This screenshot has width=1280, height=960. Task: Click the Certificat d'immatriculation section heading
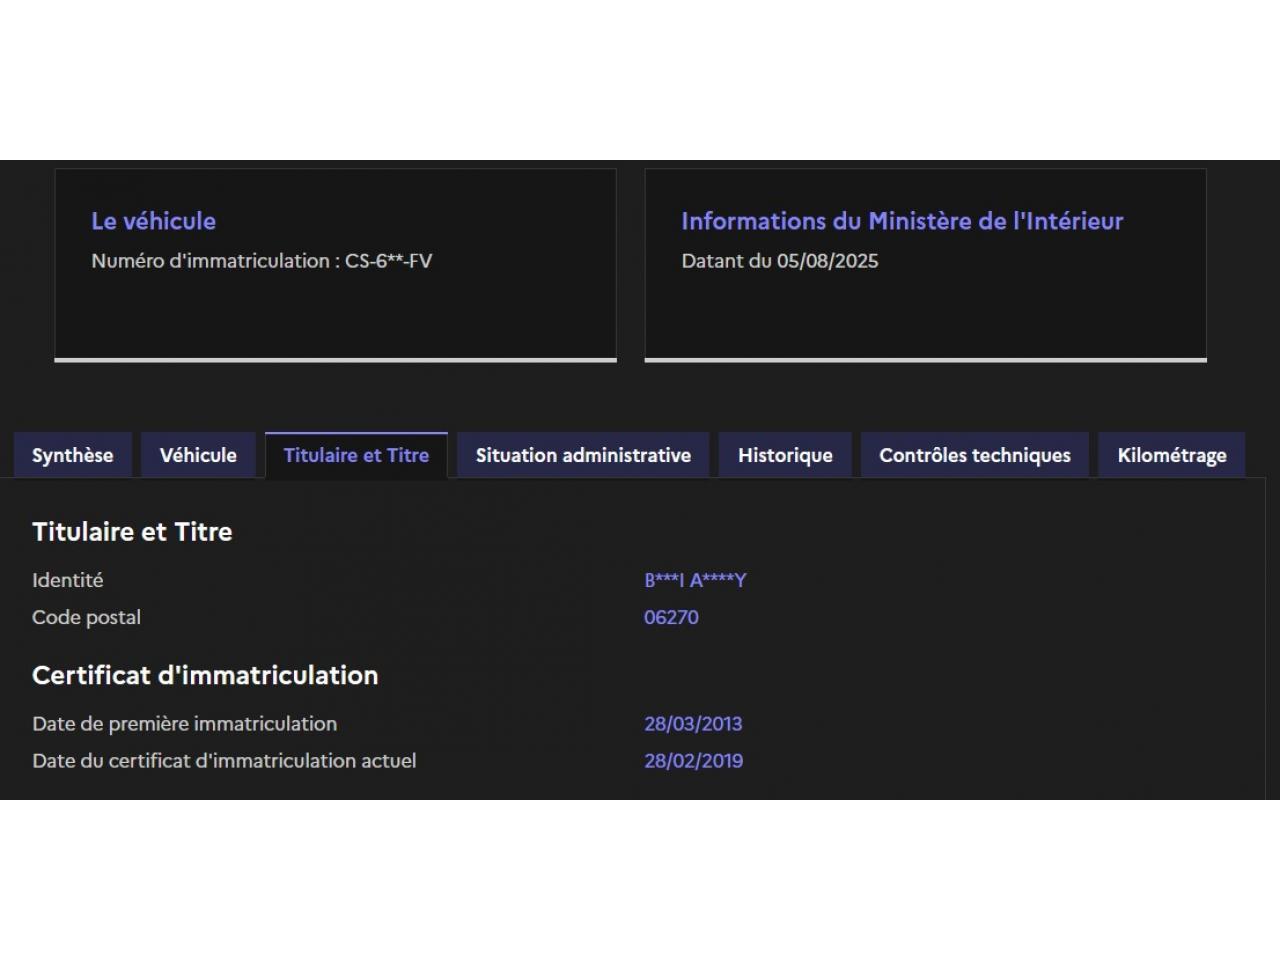[205, 676]
